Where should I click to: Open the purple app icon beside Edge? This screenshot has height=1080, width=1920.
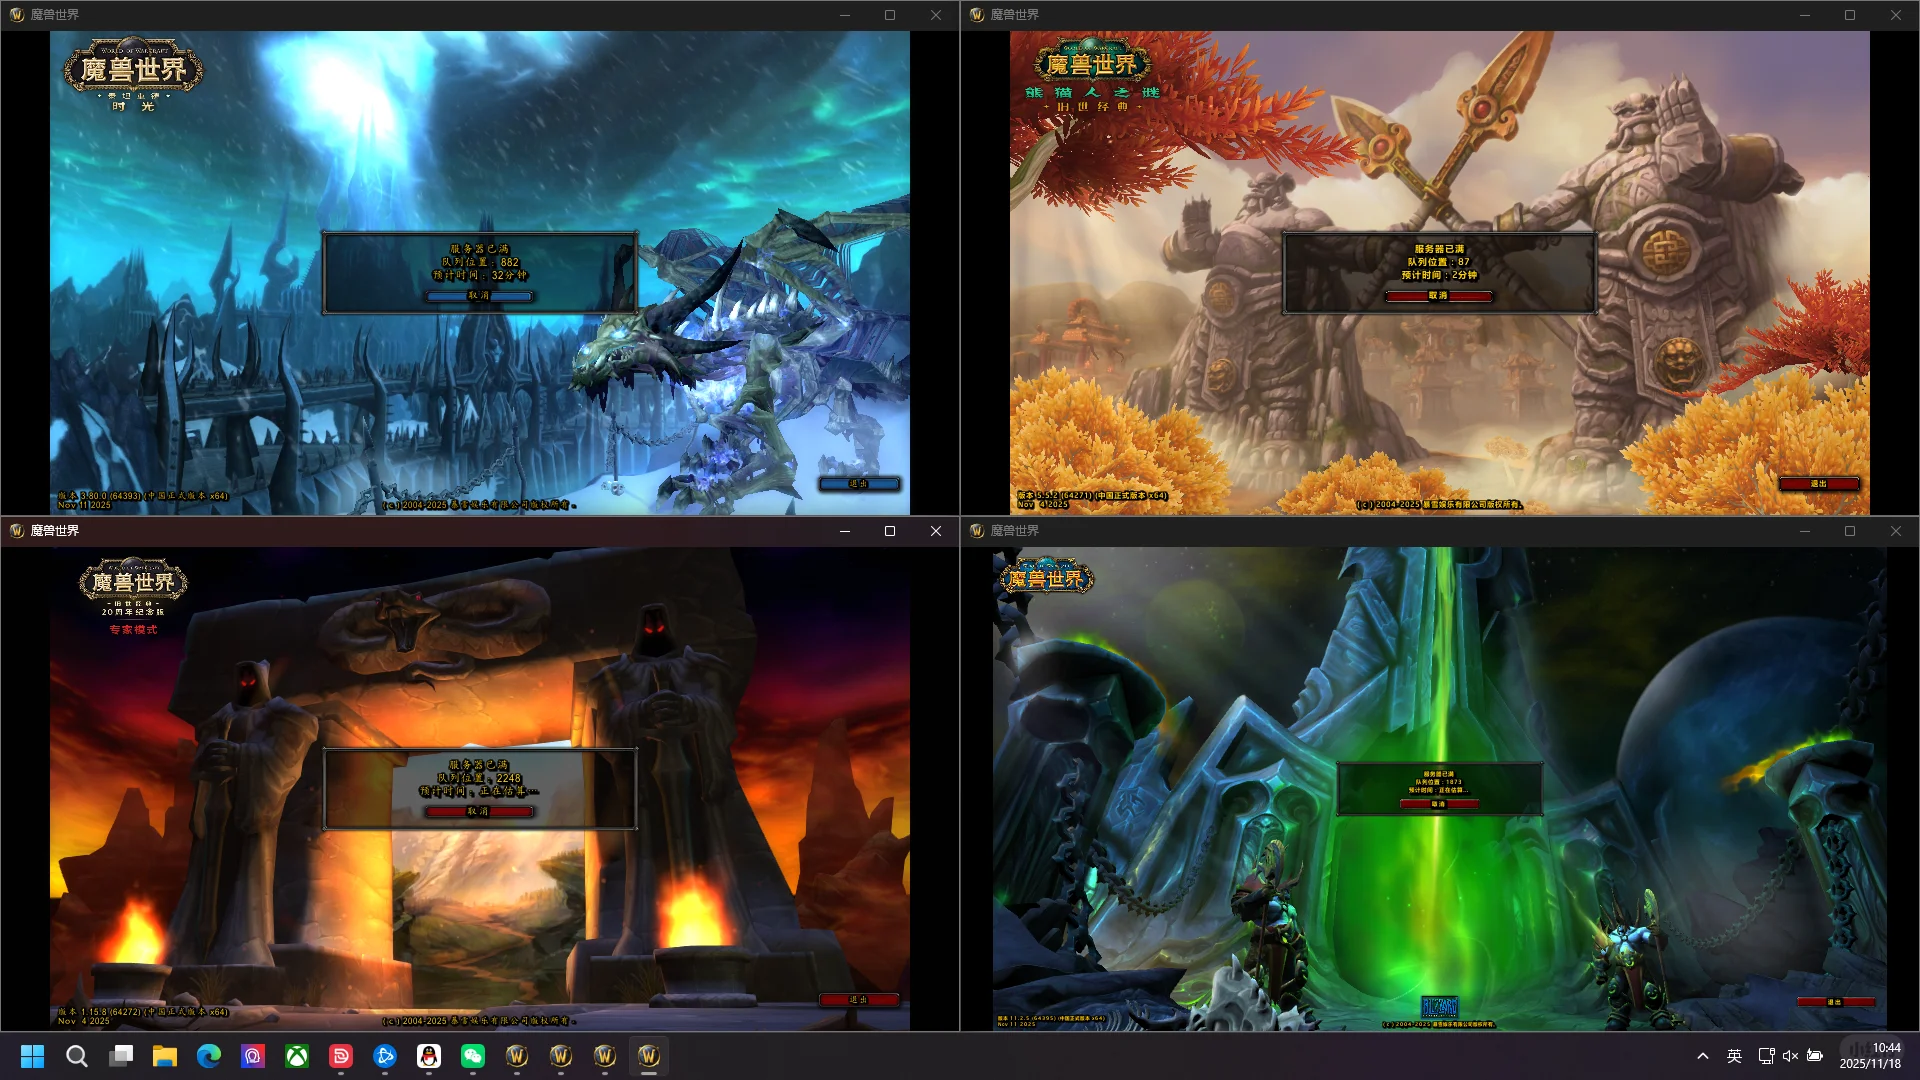tap(253, 1056)
